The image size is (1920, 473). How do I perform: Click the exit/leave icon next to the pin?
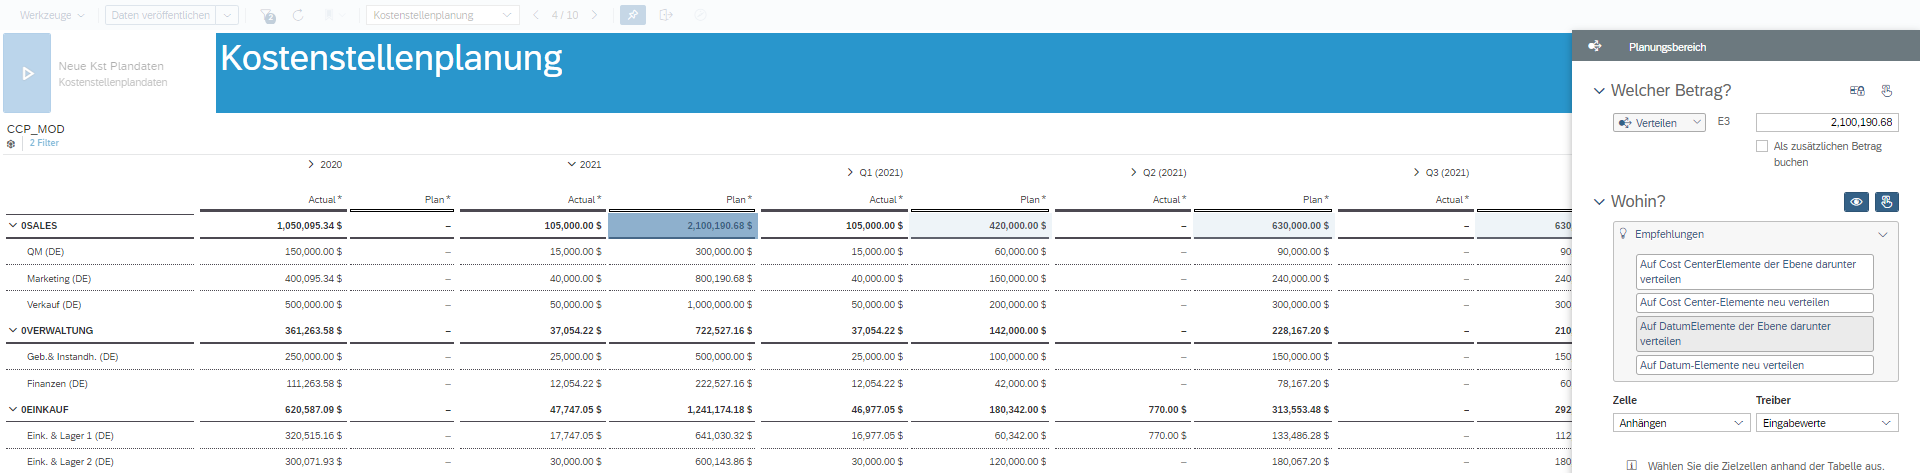coord(667,15)
